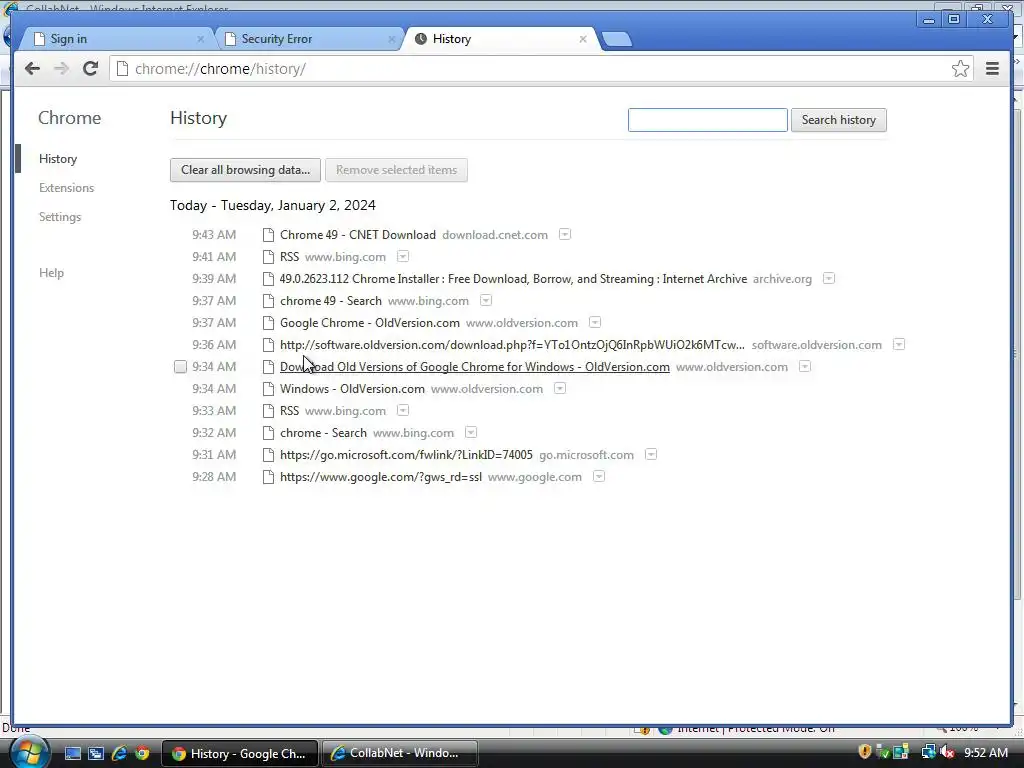Expand dropdown for www.google.com entry
Screen dimensions: 1024x768
pos(599,476)
